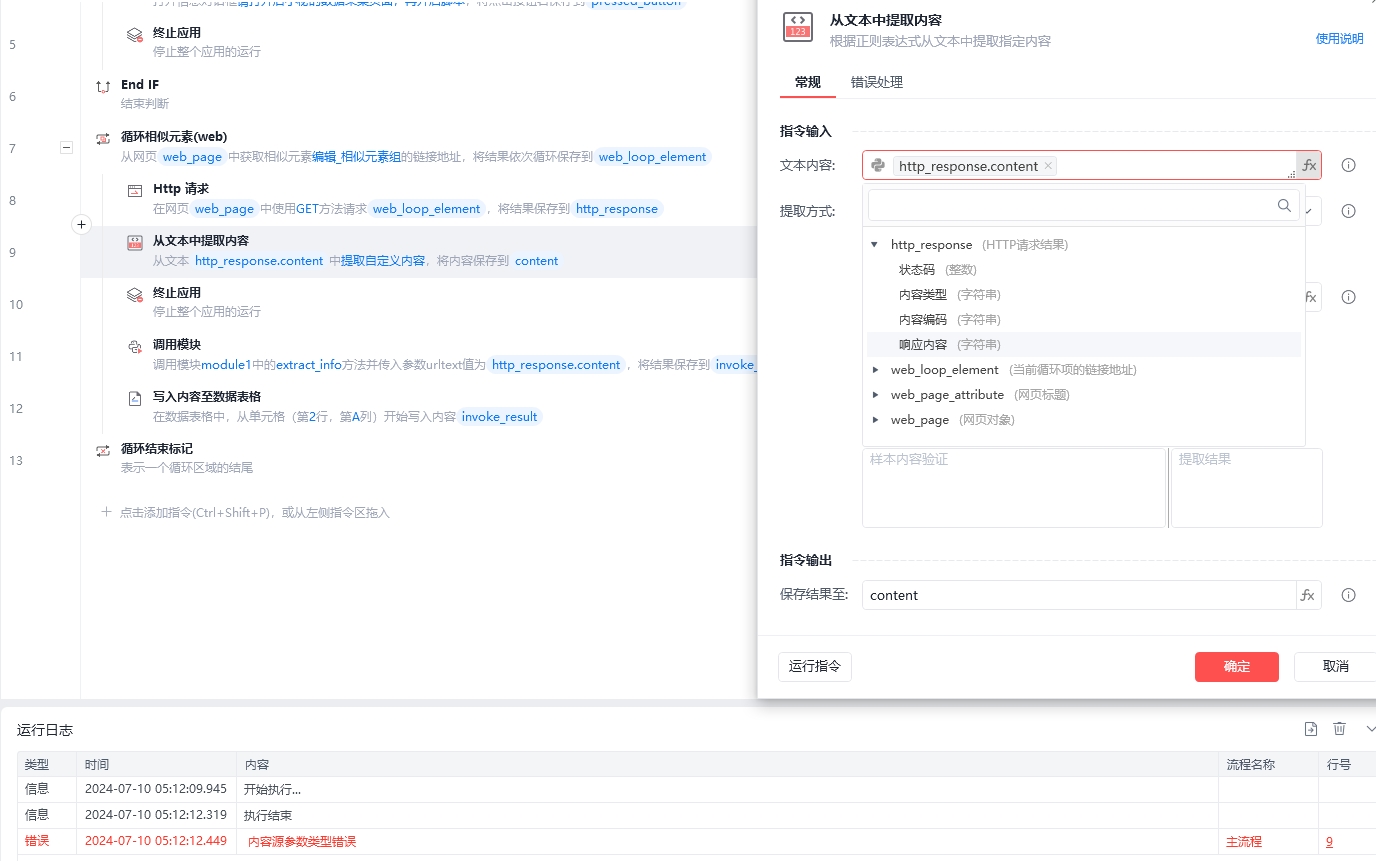Screen dimensions: 1376x861
Task: Select 响应内容 (字符串) from the variable list
Action: click(x=1084, y=345)
